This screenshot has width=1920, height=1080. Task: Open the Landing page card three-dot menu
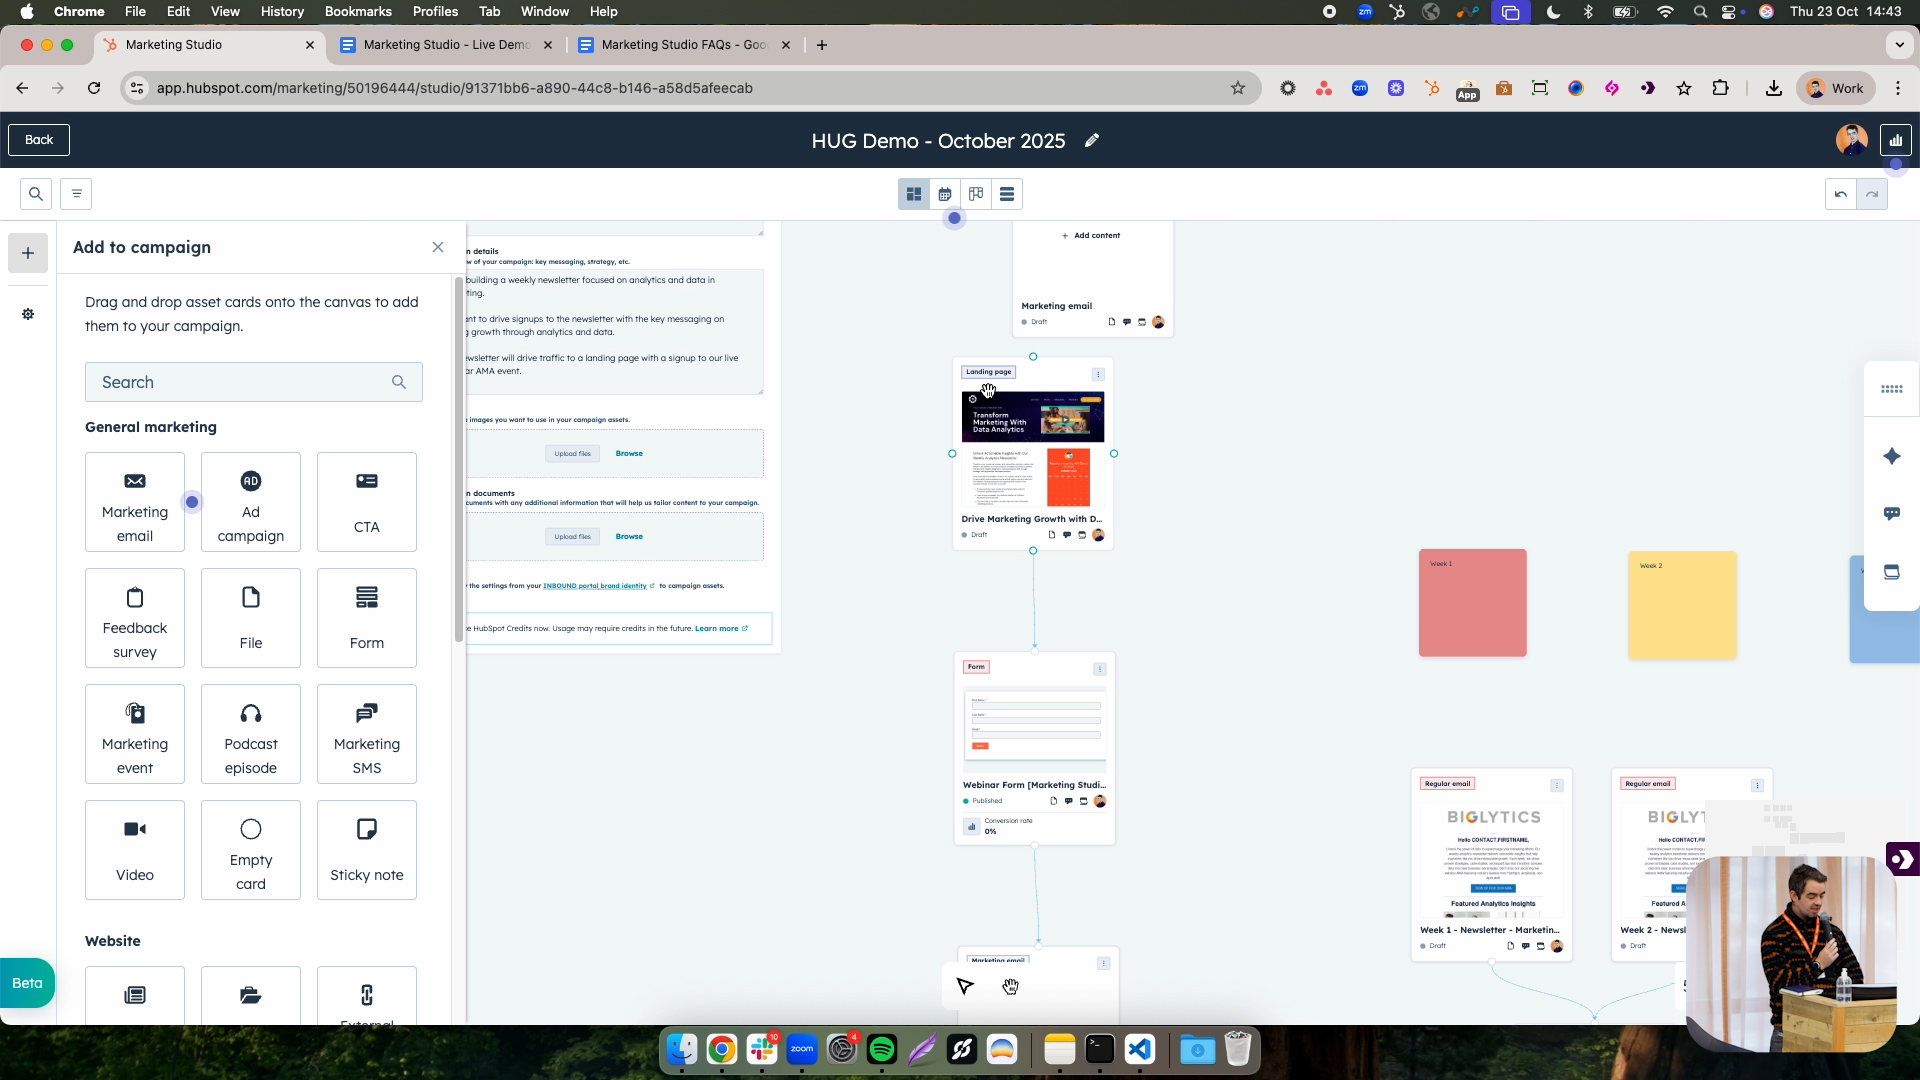click(1098, 373)
